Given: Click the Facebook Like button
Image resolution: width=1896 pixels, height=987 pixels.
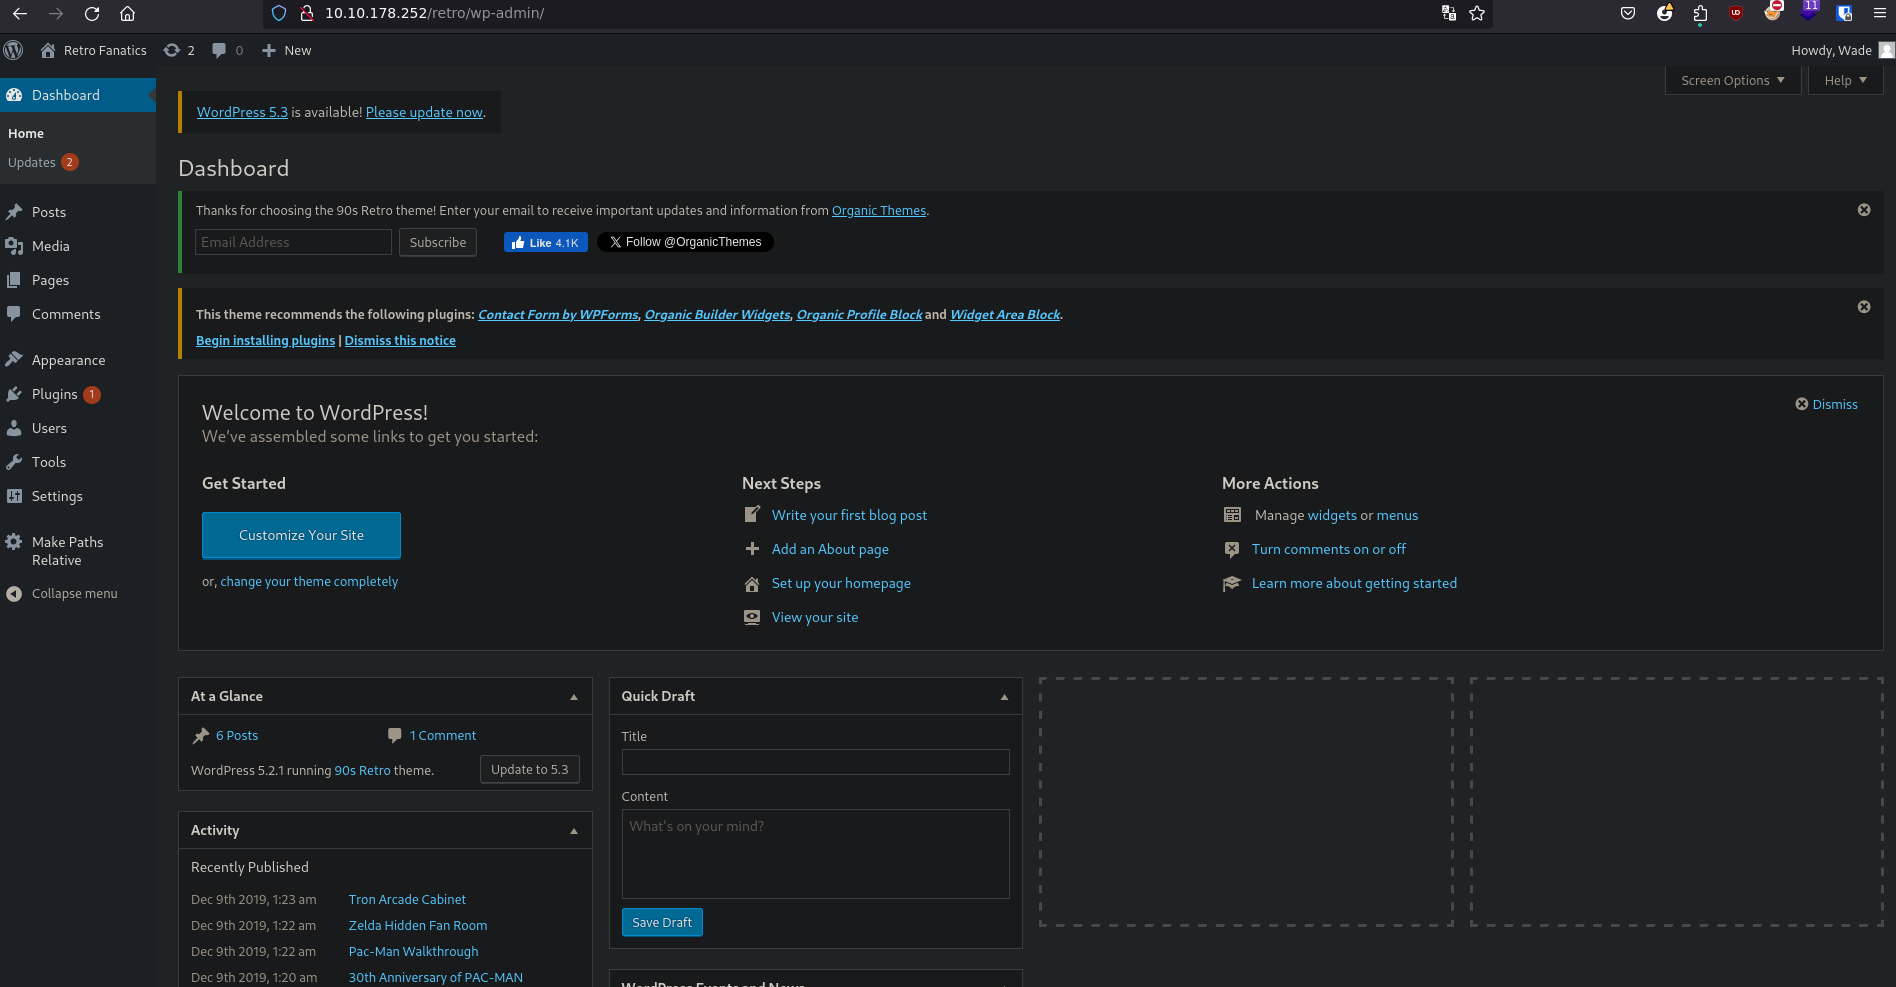Looking at the screenshot, I should point(545,242).
